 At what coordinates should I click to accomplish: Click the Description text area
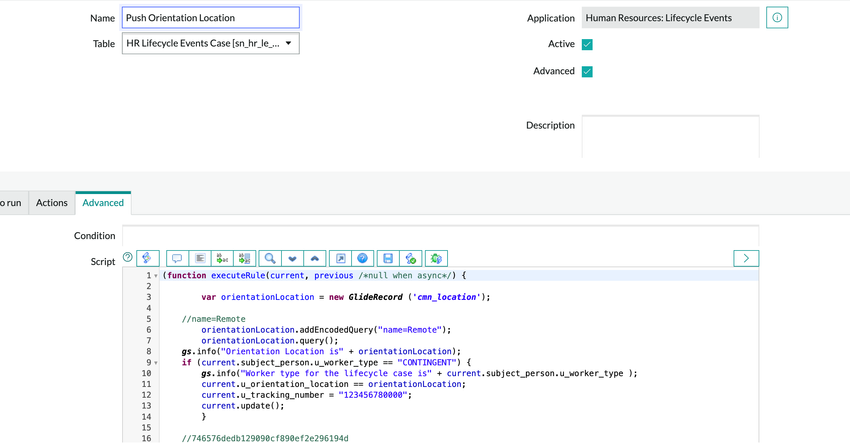pos(671,137)
